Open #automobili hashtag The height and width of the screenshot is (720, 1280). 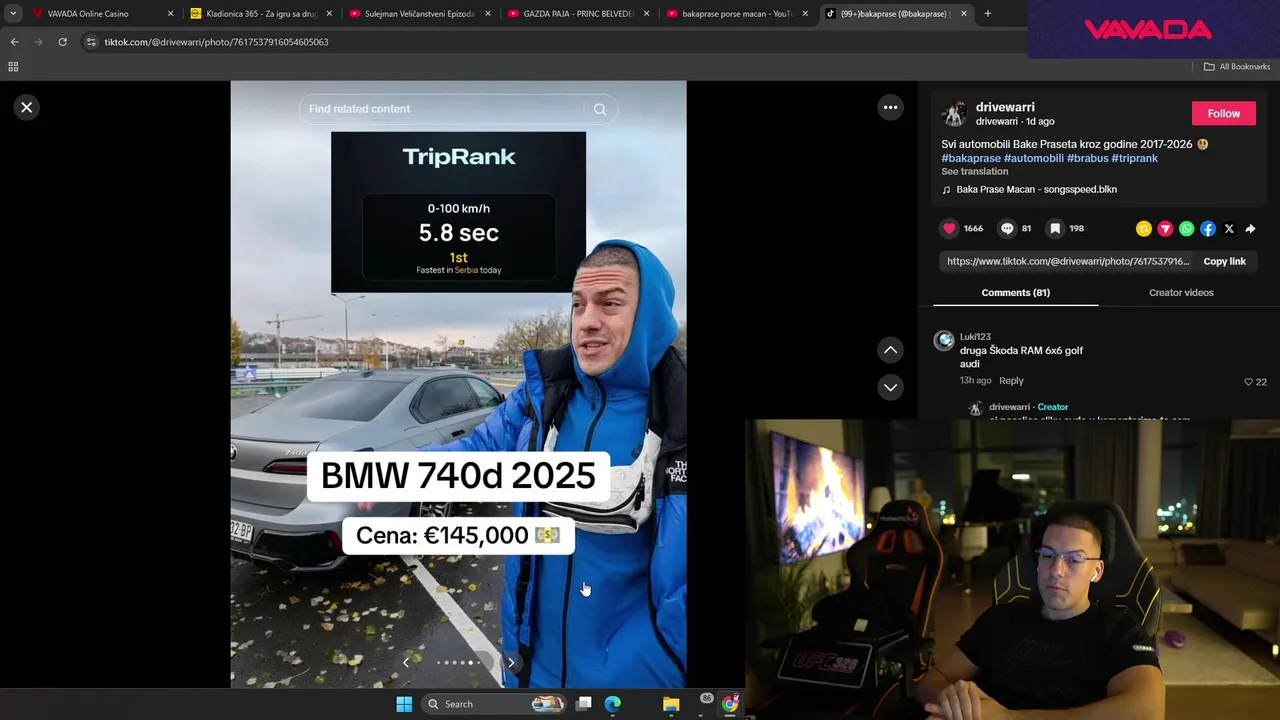[1034, 158]
